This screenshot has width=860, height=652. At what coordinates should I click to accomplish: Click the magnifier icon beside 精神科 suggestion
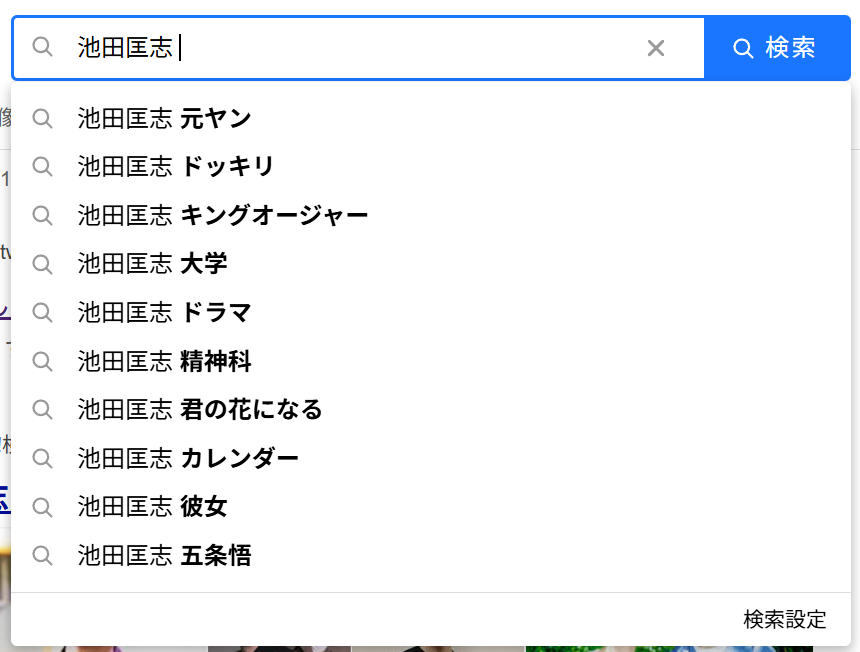tap(42, 361)
